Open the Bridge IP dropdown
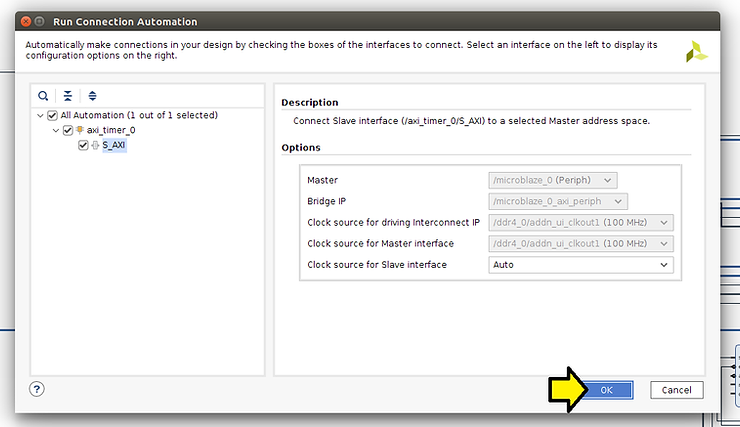The width and height of the screenshot is (740, 427). click(558, 201)
